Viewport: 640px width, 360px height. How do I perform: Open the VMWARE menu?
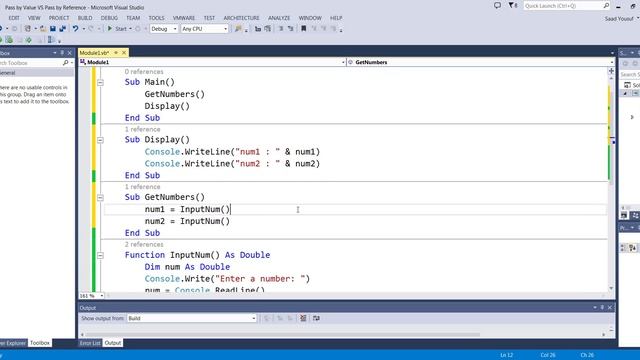coord(184,18)
